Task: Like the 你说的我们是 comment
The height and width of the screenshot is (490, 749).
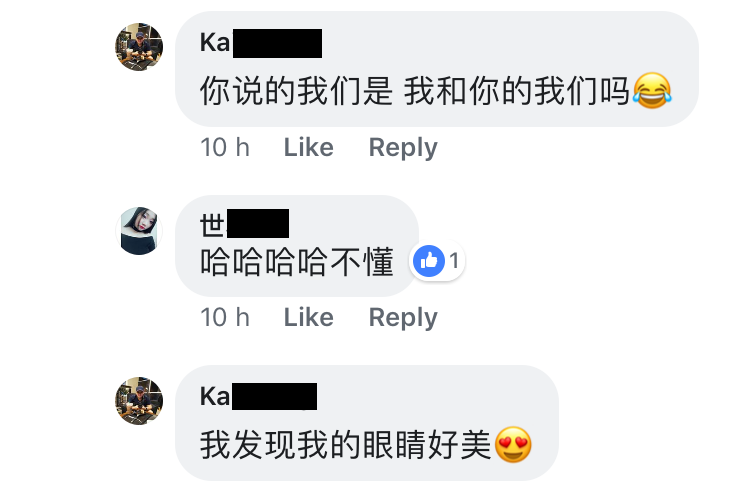Action: point(309,147)
